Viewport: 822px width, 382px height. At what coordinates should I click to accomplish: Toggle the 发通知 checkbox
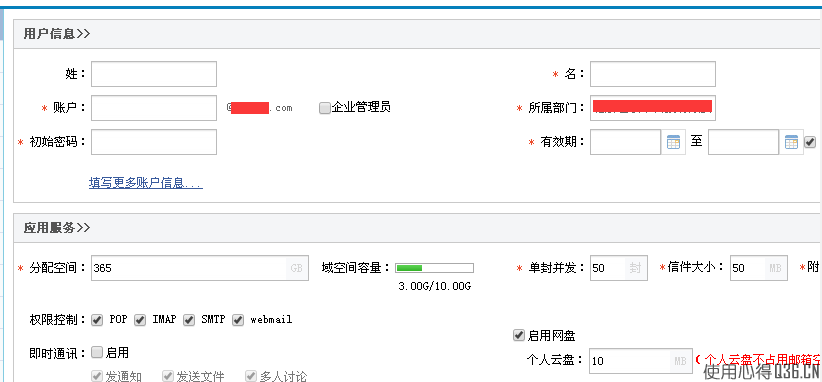(97, 376)
